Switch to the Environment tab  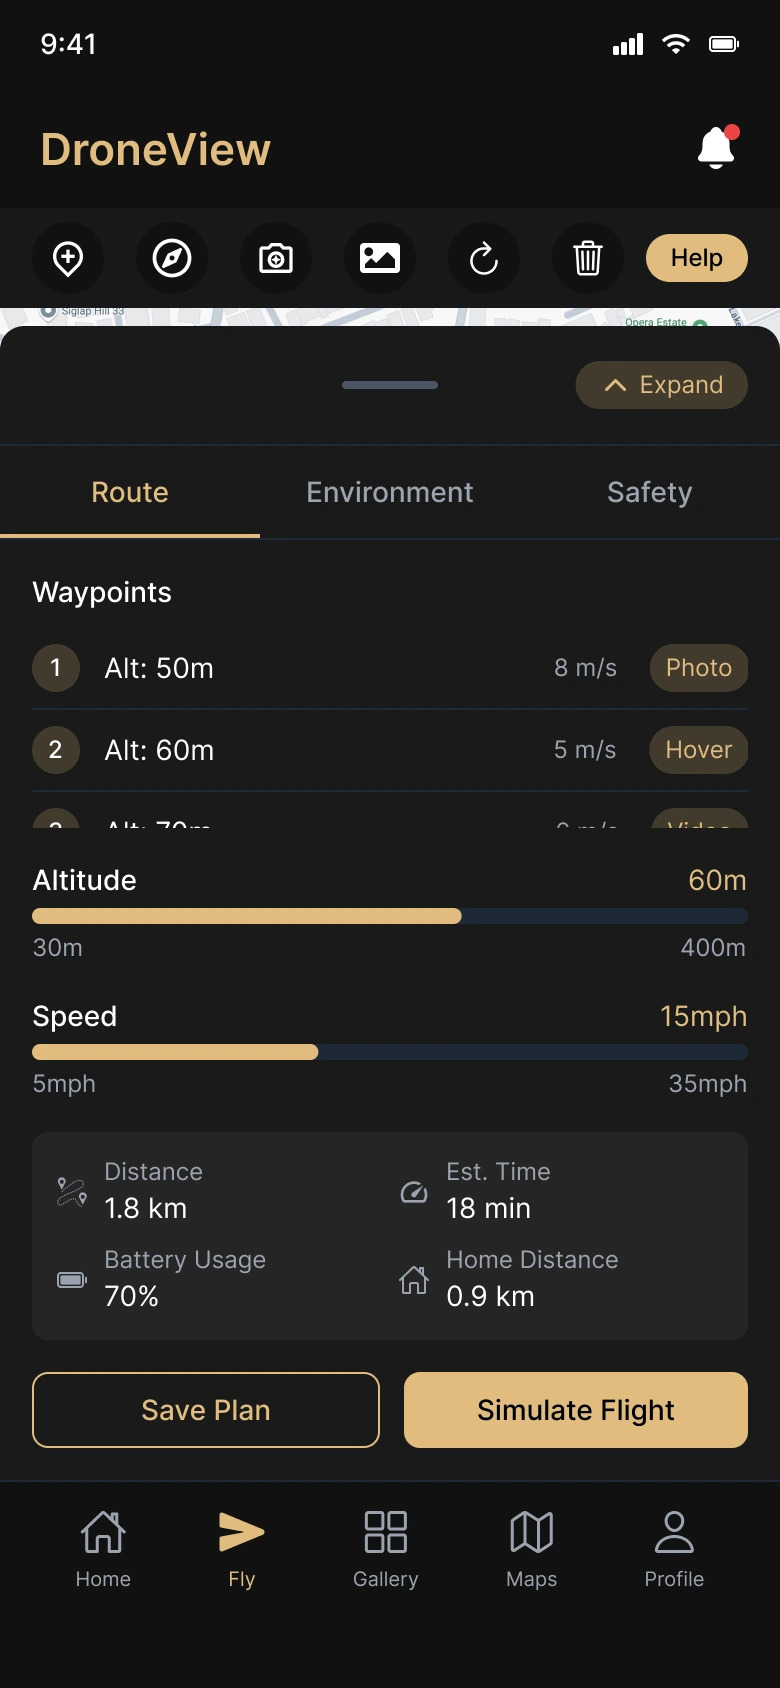click(x=390, y=492)
